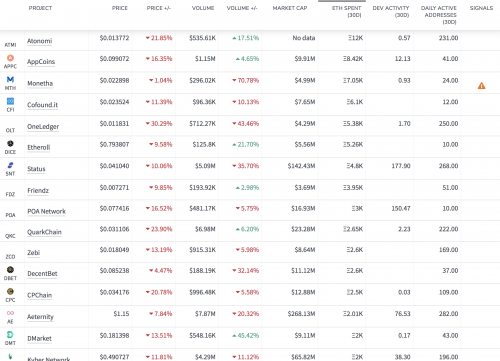
Task: Click QuarkChain market cap $23.28M
Action: 303,229
